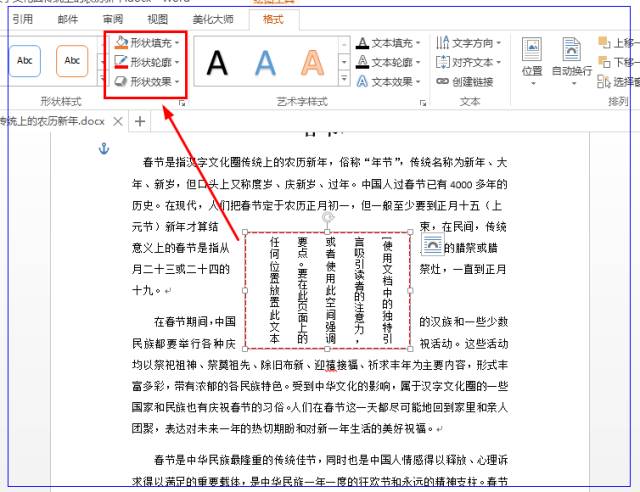Click the 文本填充 icon
Image resolution: width=640 pixels, height=492 pixels.
pyautogui.click(x=362, y=42)
